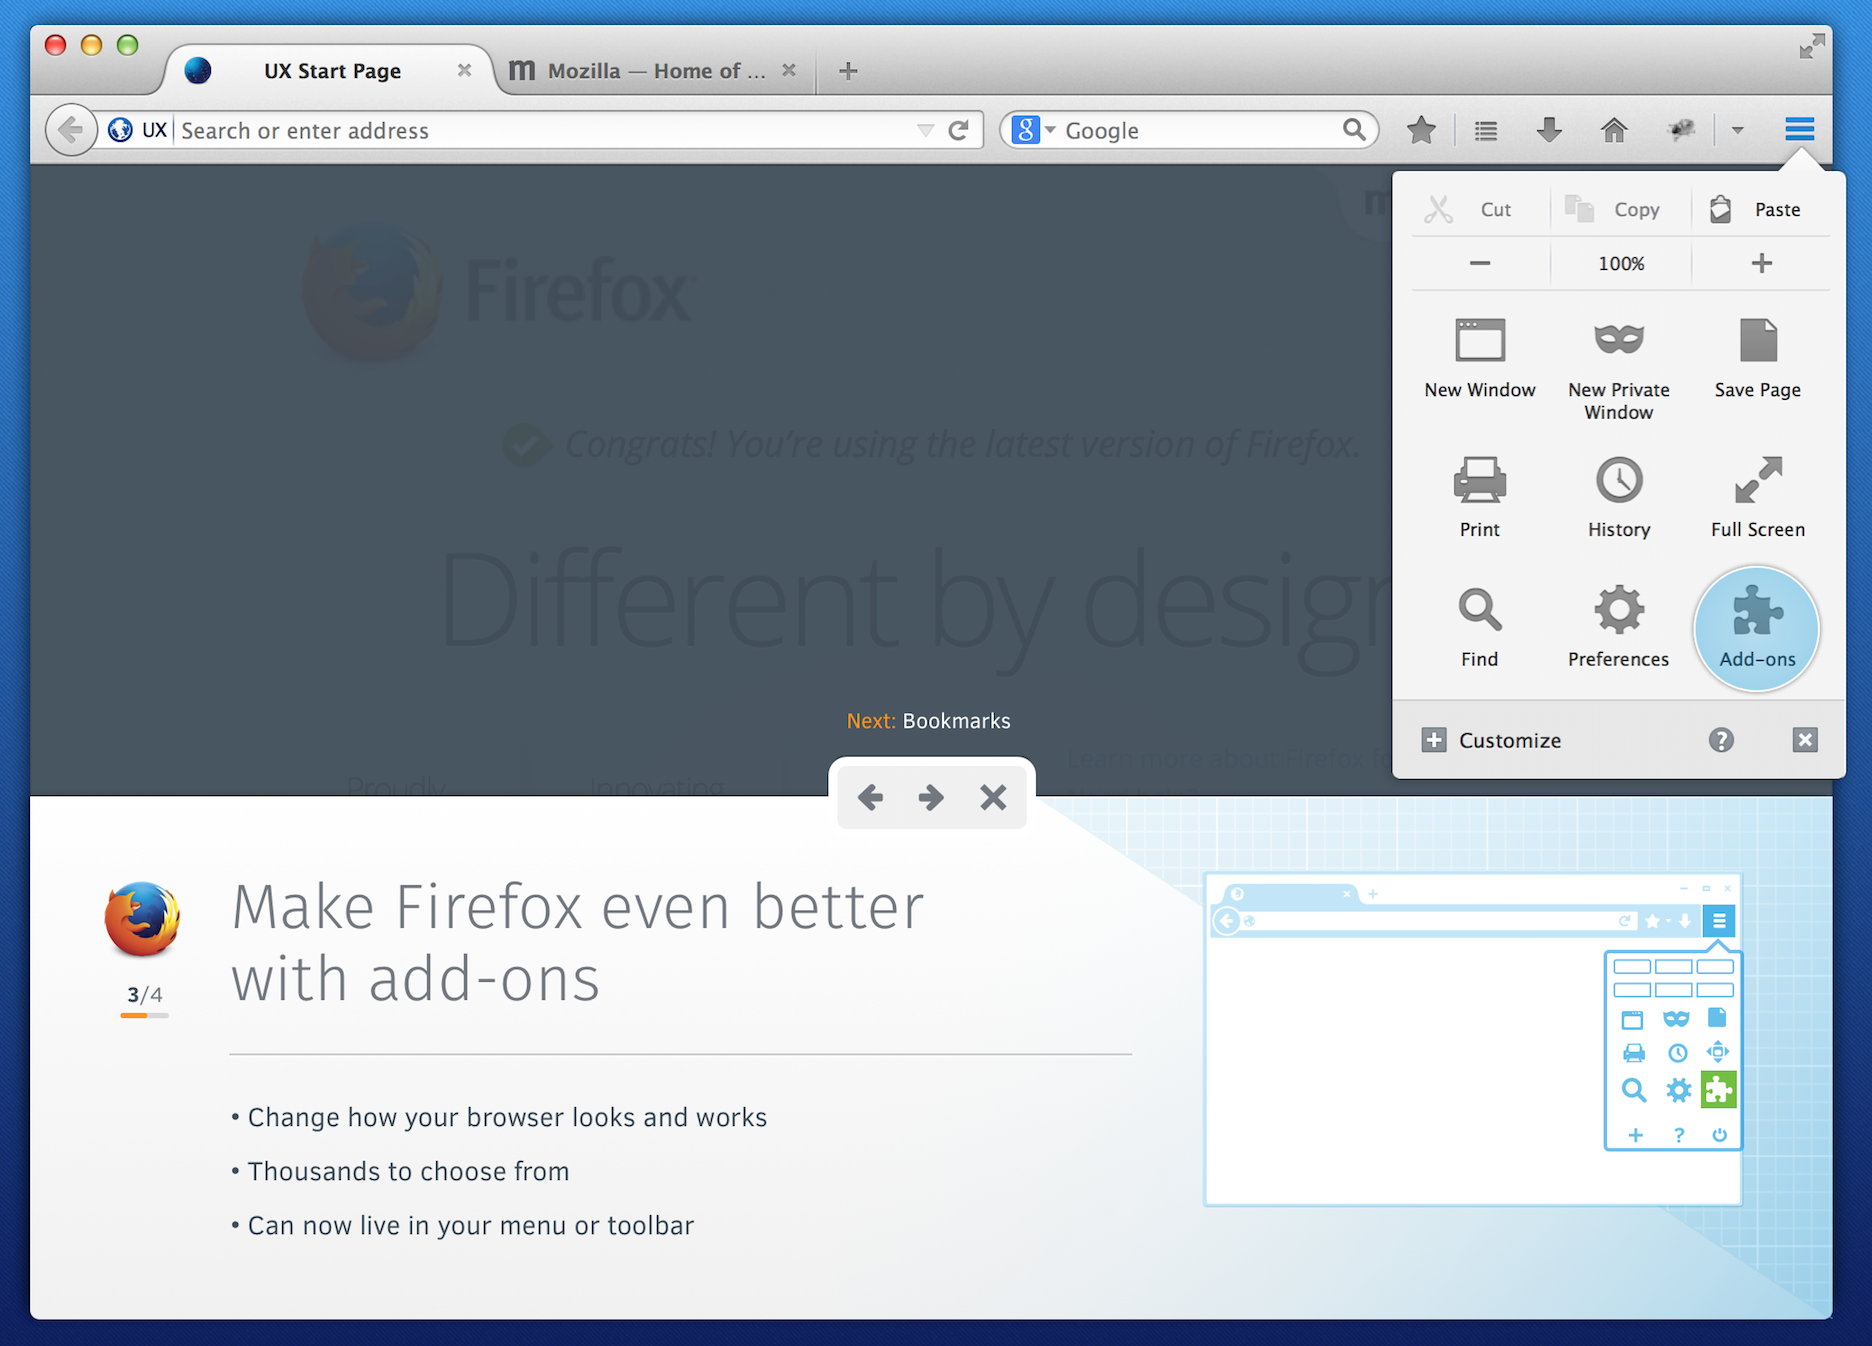This screenshot has width=1872, height=1346.
Task: Open the help question mark icon
Action: pyautogui.click(x=1720, y=740)
